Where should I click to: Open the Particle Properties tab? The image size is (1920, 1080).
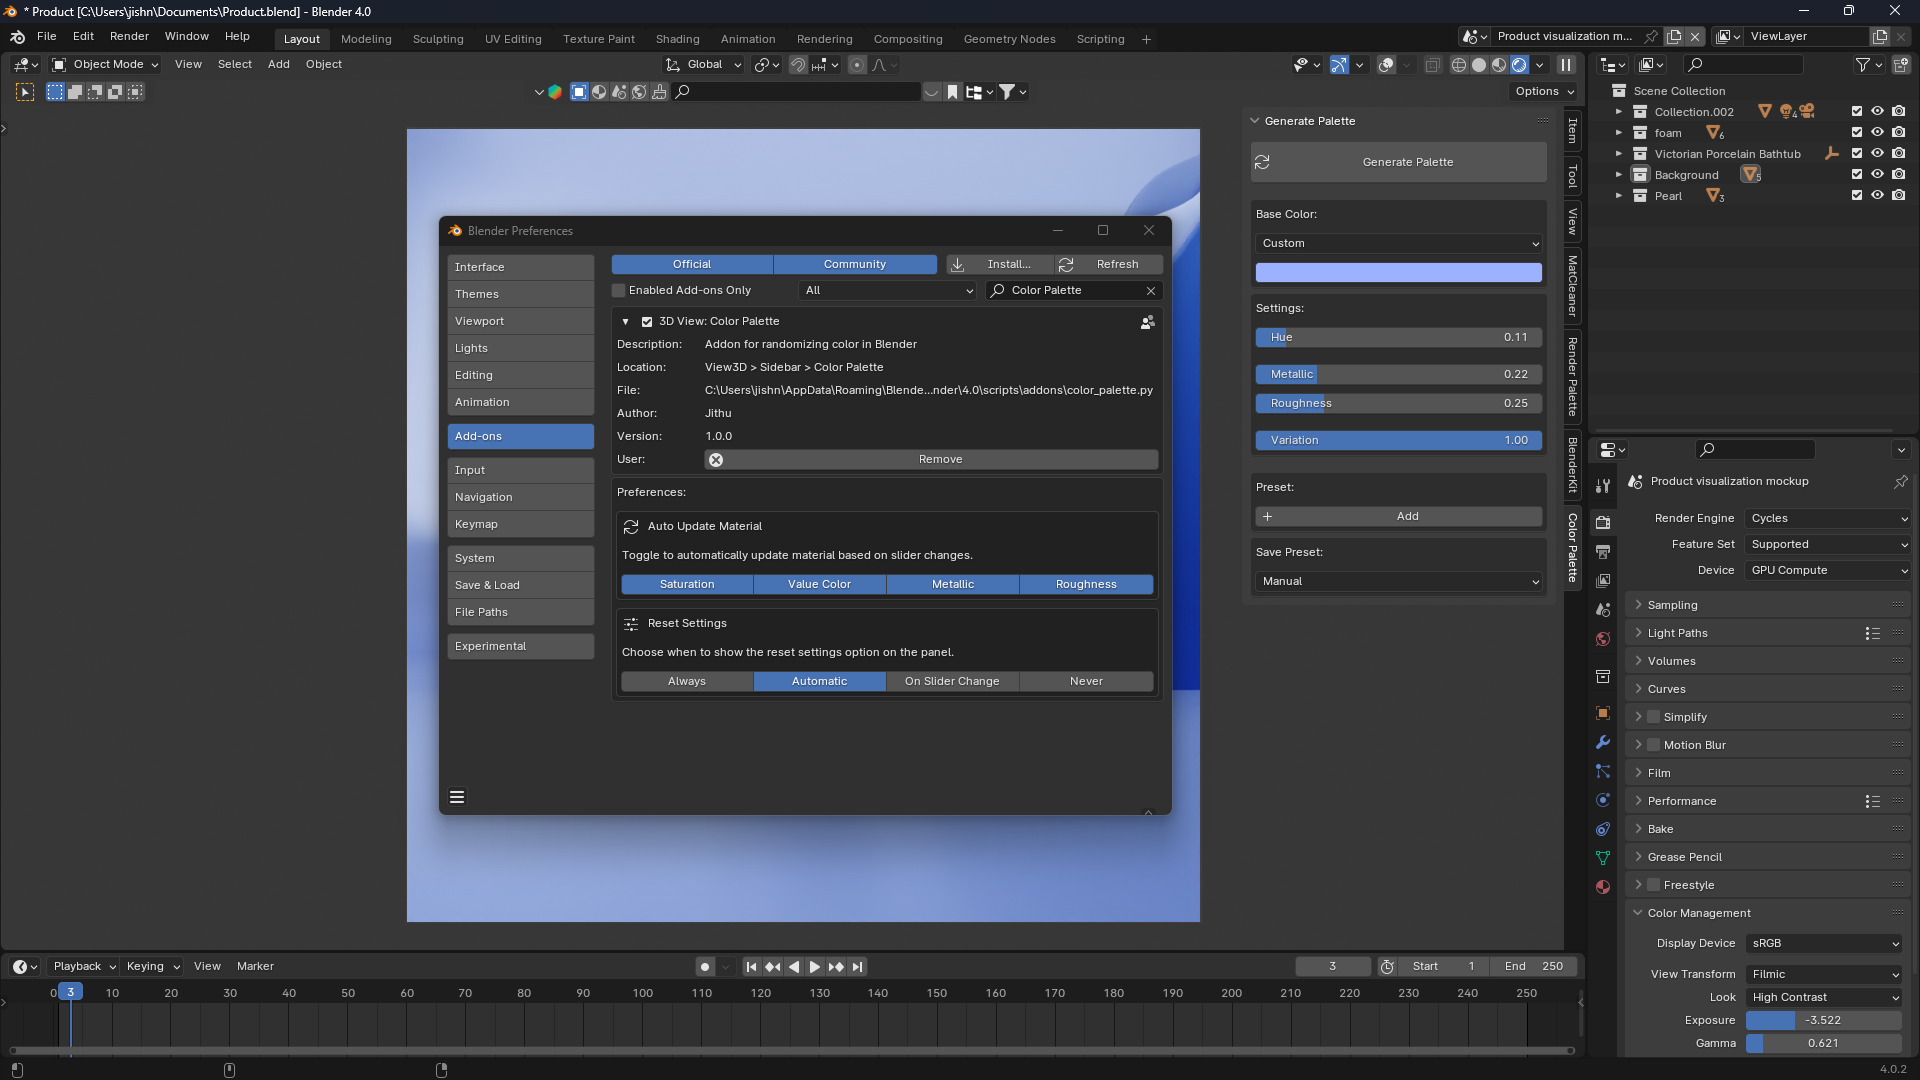(1603, 771)
